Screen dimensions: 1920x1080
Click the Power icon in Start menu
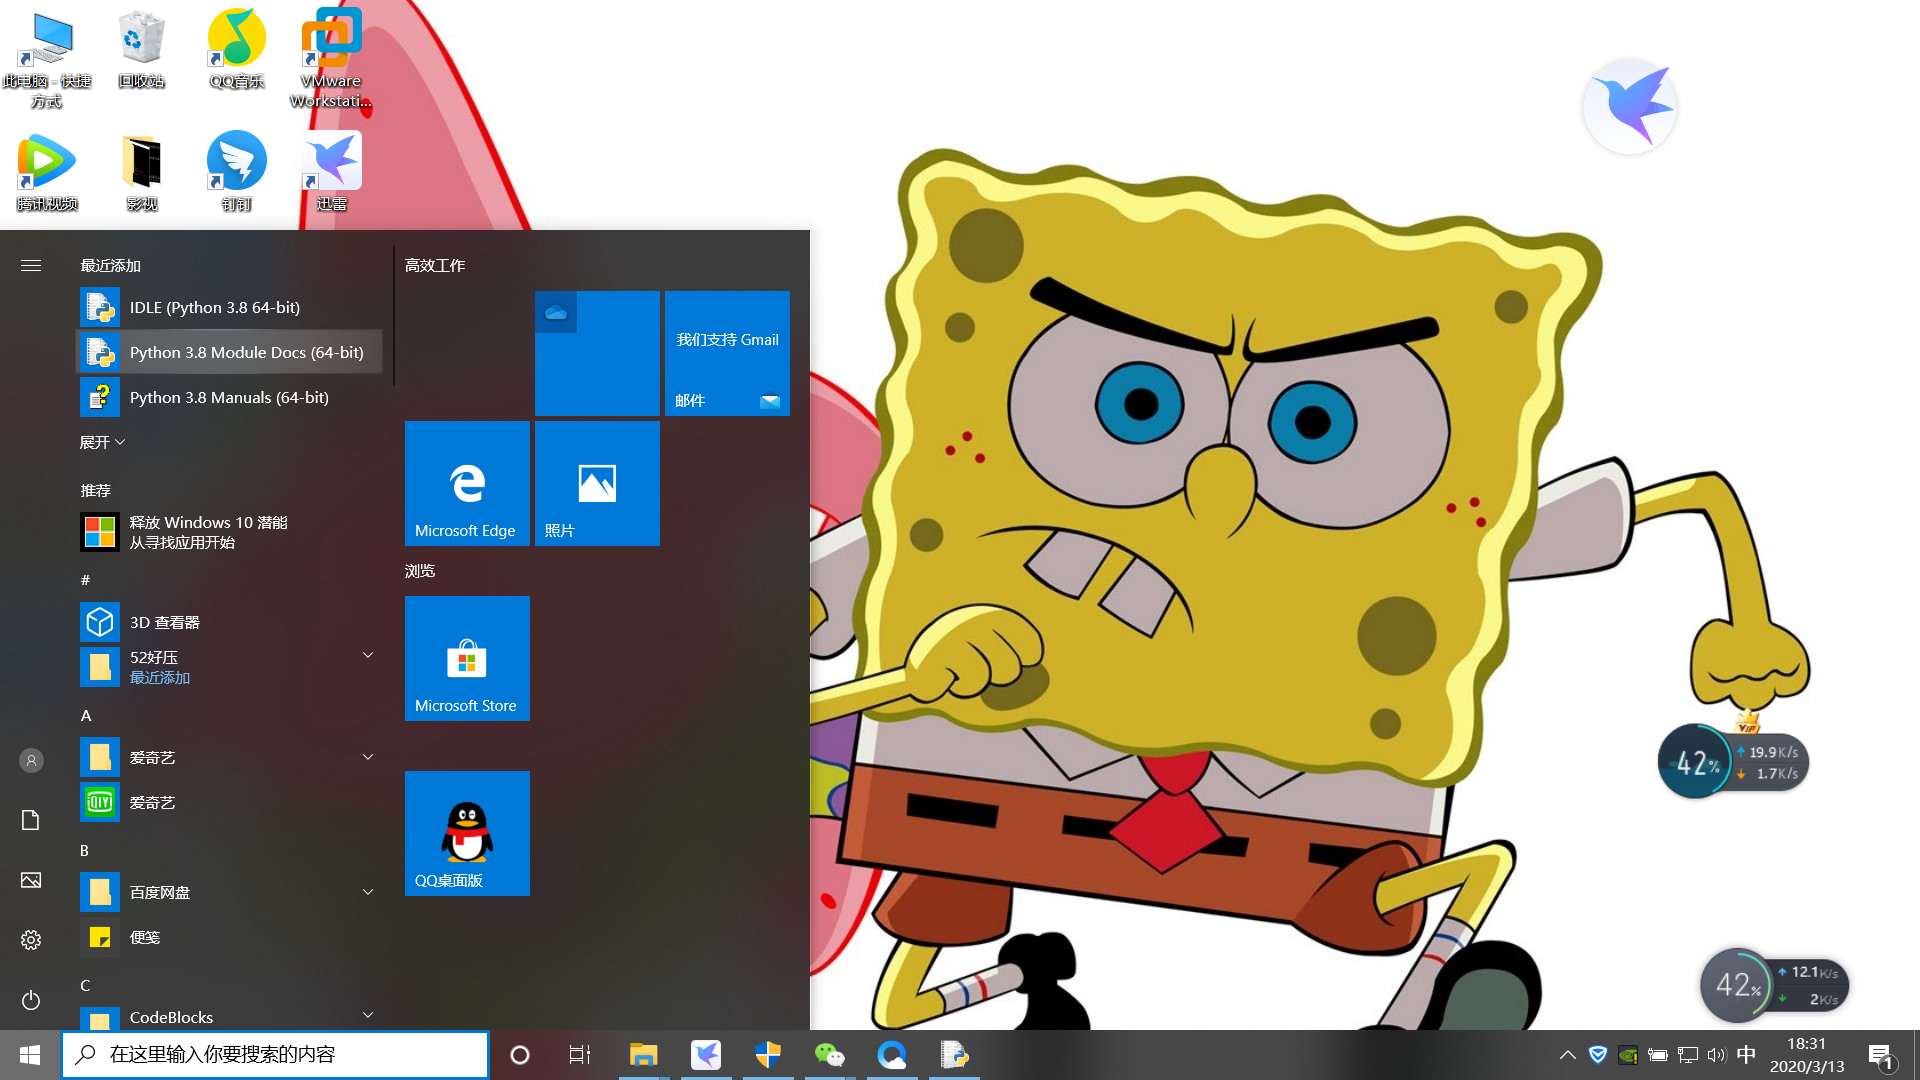[31, 1000]
